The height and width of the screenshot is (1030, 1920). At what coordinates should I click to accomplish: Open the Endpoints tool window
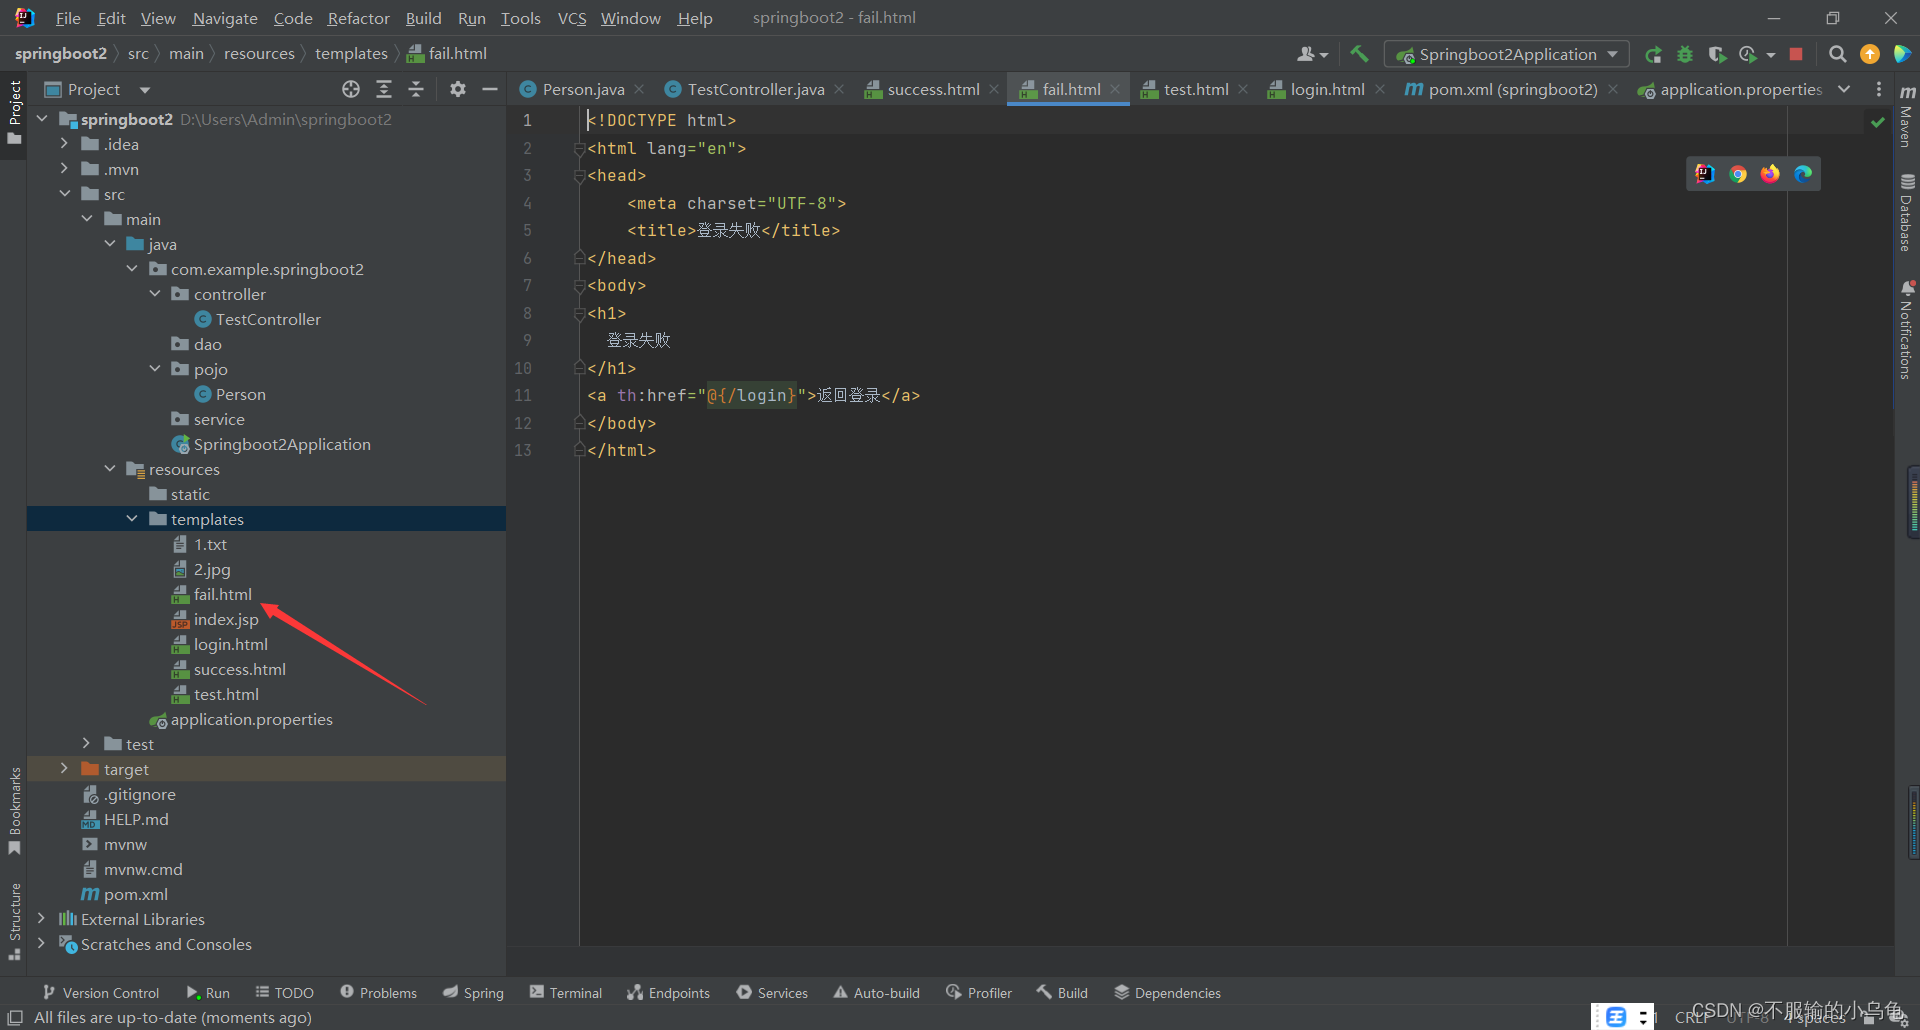[668, 993]
